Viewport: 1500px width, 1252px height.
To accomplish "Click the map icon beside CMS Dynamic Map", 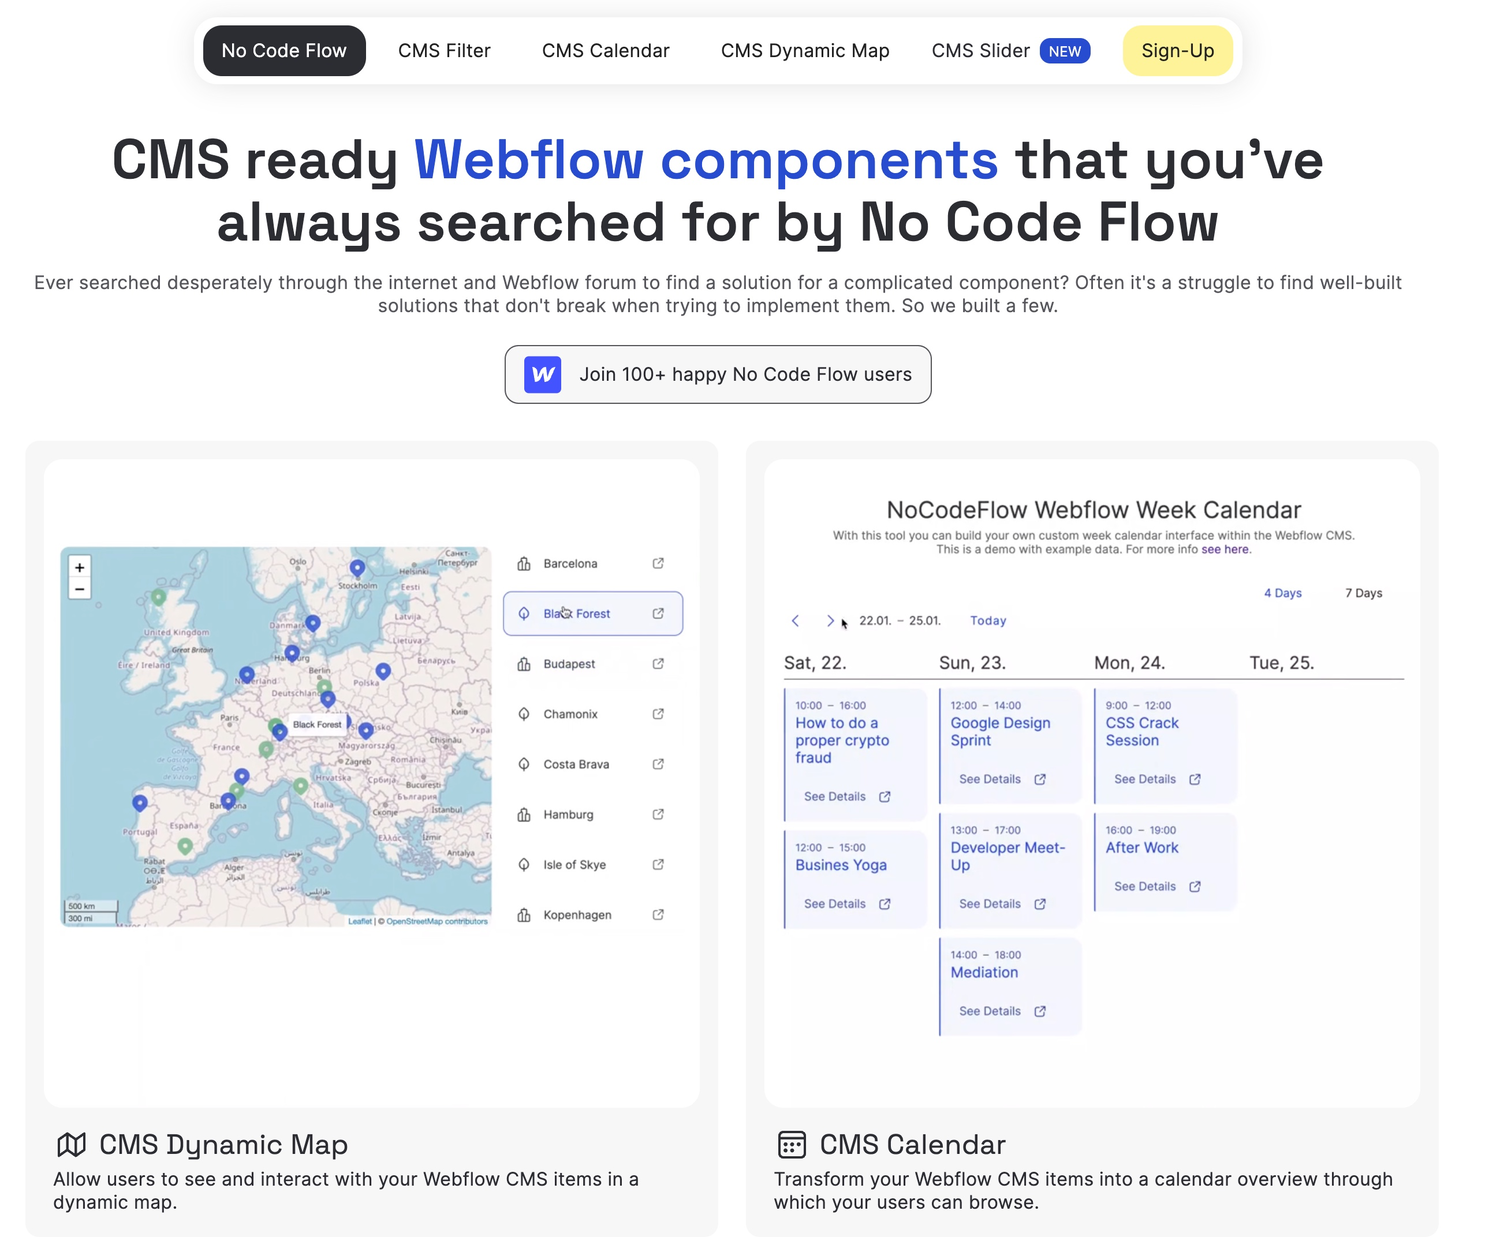I will pyautogui.click(x=71, y=1145).
